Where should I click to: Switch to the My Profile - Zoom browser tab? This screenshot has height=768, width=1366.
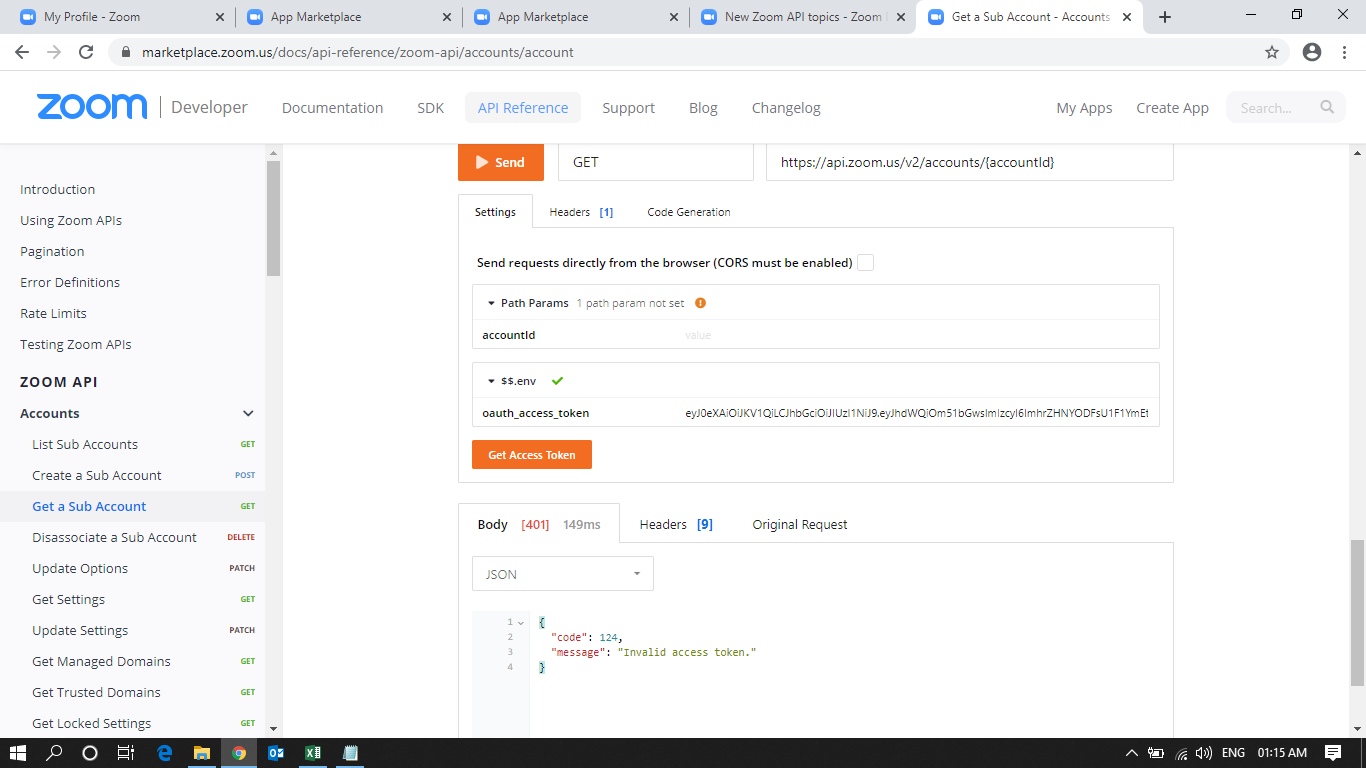click(x=121, y=17)
